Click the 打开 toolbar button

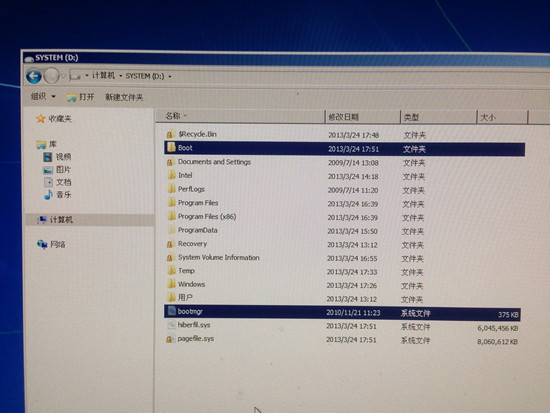(x=81, y=97)
